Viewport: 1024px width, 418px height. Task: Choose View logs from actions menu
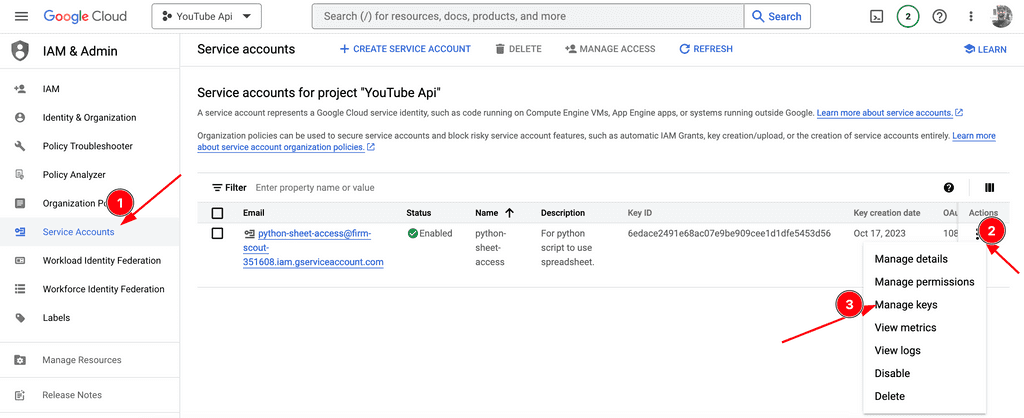coord(897,351)
